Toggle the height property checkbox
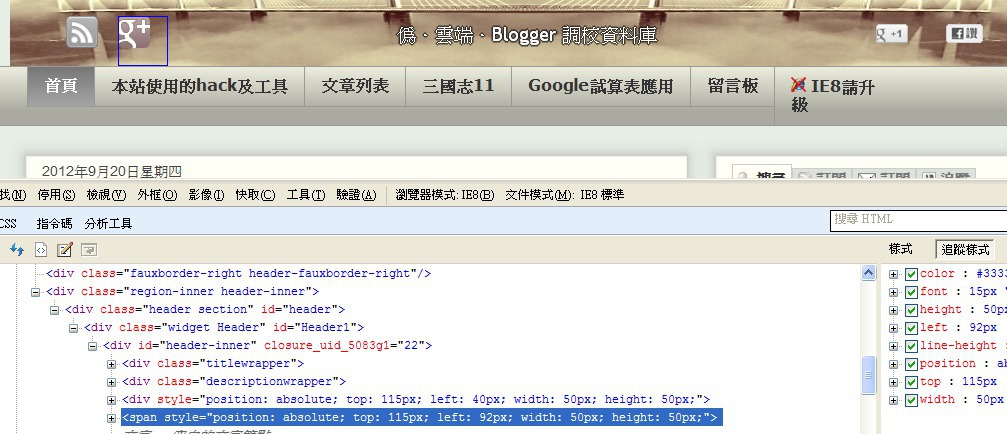Image resolution: width=1007 pixels, height=434 pixels. click(911, 310)
